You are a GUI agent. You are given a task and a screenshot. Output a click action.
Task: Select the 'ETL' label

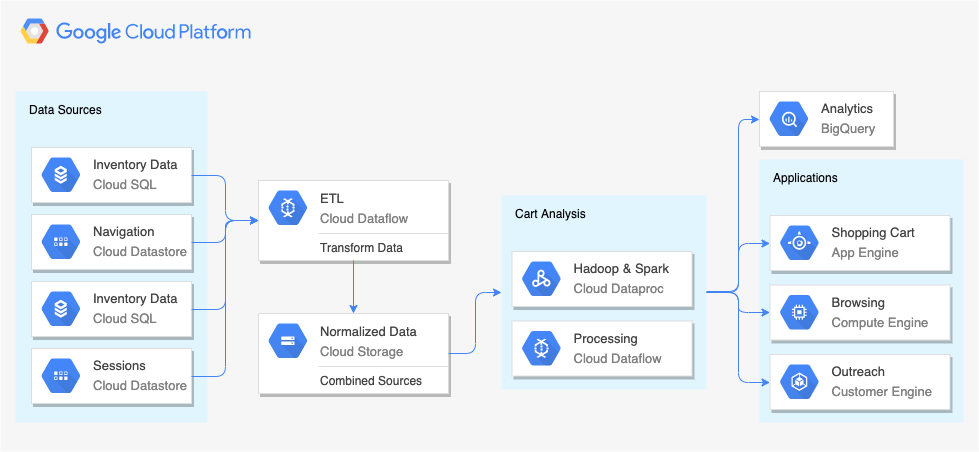pos(332,199)
